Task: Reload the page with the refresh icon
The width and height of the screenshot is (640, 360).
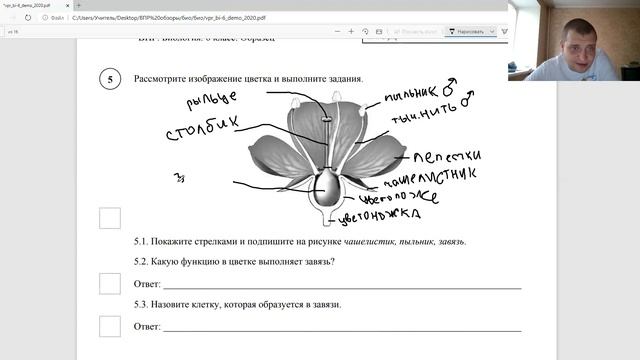Action: click(x=28, y=18)
